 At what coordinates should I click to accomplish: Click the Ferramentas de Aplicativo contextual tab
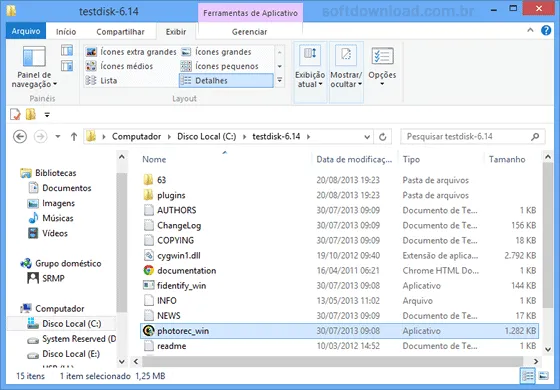(x=250, y=13)
